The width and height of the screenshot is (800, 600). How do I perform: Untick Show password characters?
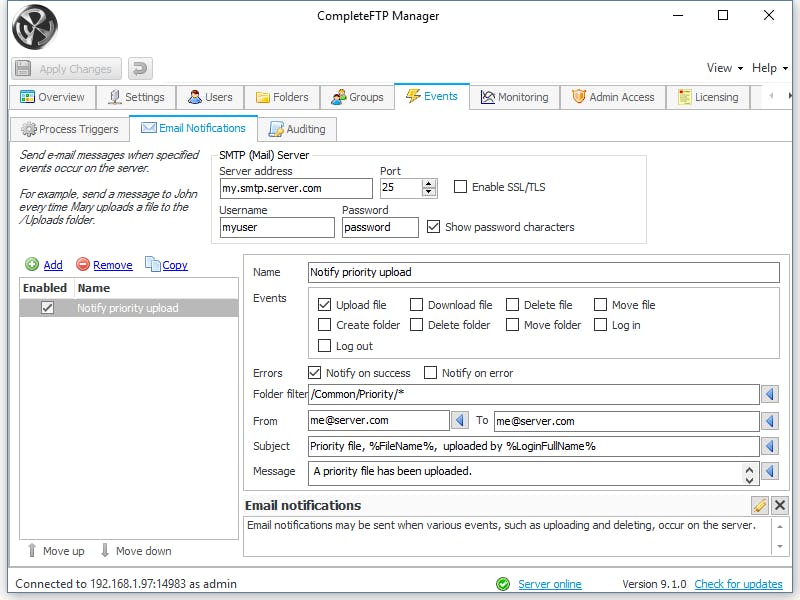click(433, 227)
